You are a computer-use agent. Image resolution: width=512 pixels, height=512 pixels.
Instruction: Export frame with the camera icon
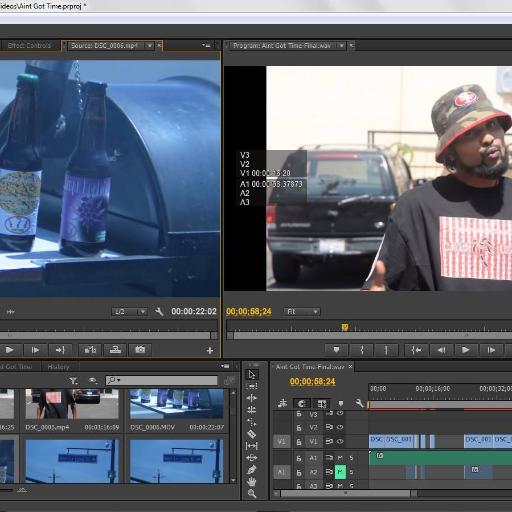coord(140,350)
